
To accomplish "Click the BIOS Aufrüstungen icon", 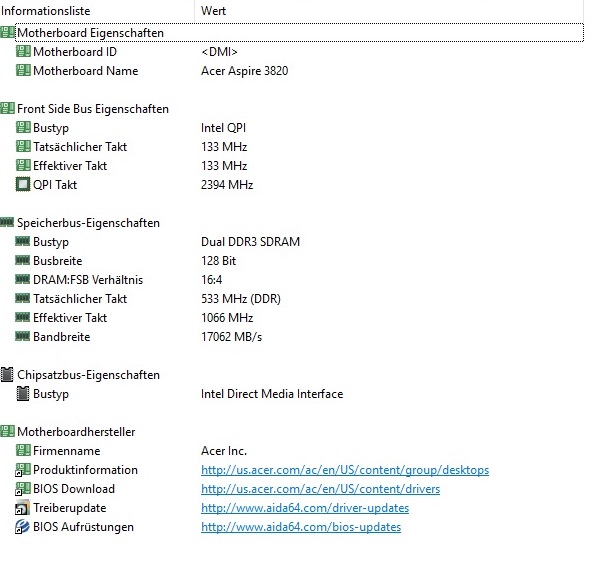I will (22, 527).
